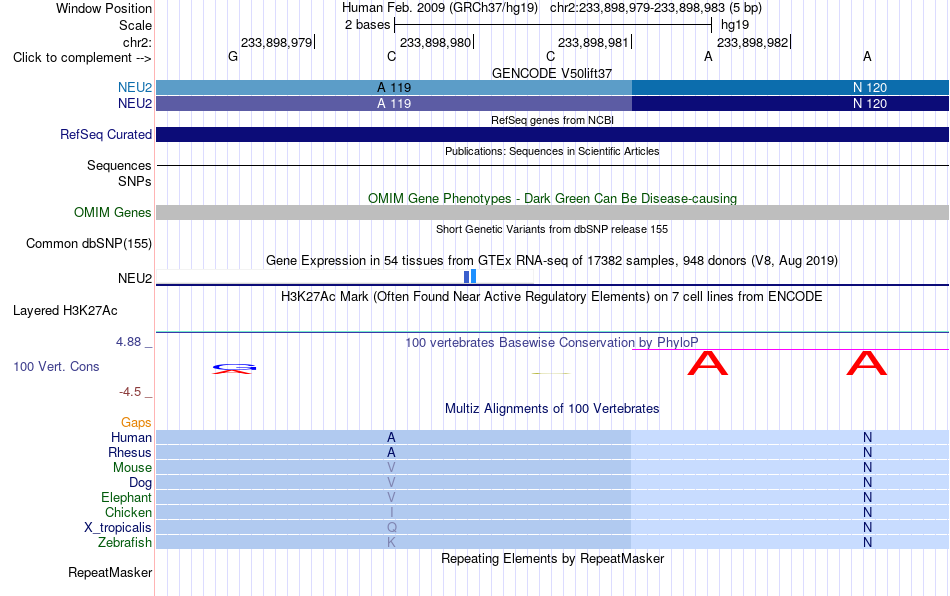The width and height of the screenshot is (950, 596).
Task: Select the Mouse alignment row label
Action: coord(132,468)
